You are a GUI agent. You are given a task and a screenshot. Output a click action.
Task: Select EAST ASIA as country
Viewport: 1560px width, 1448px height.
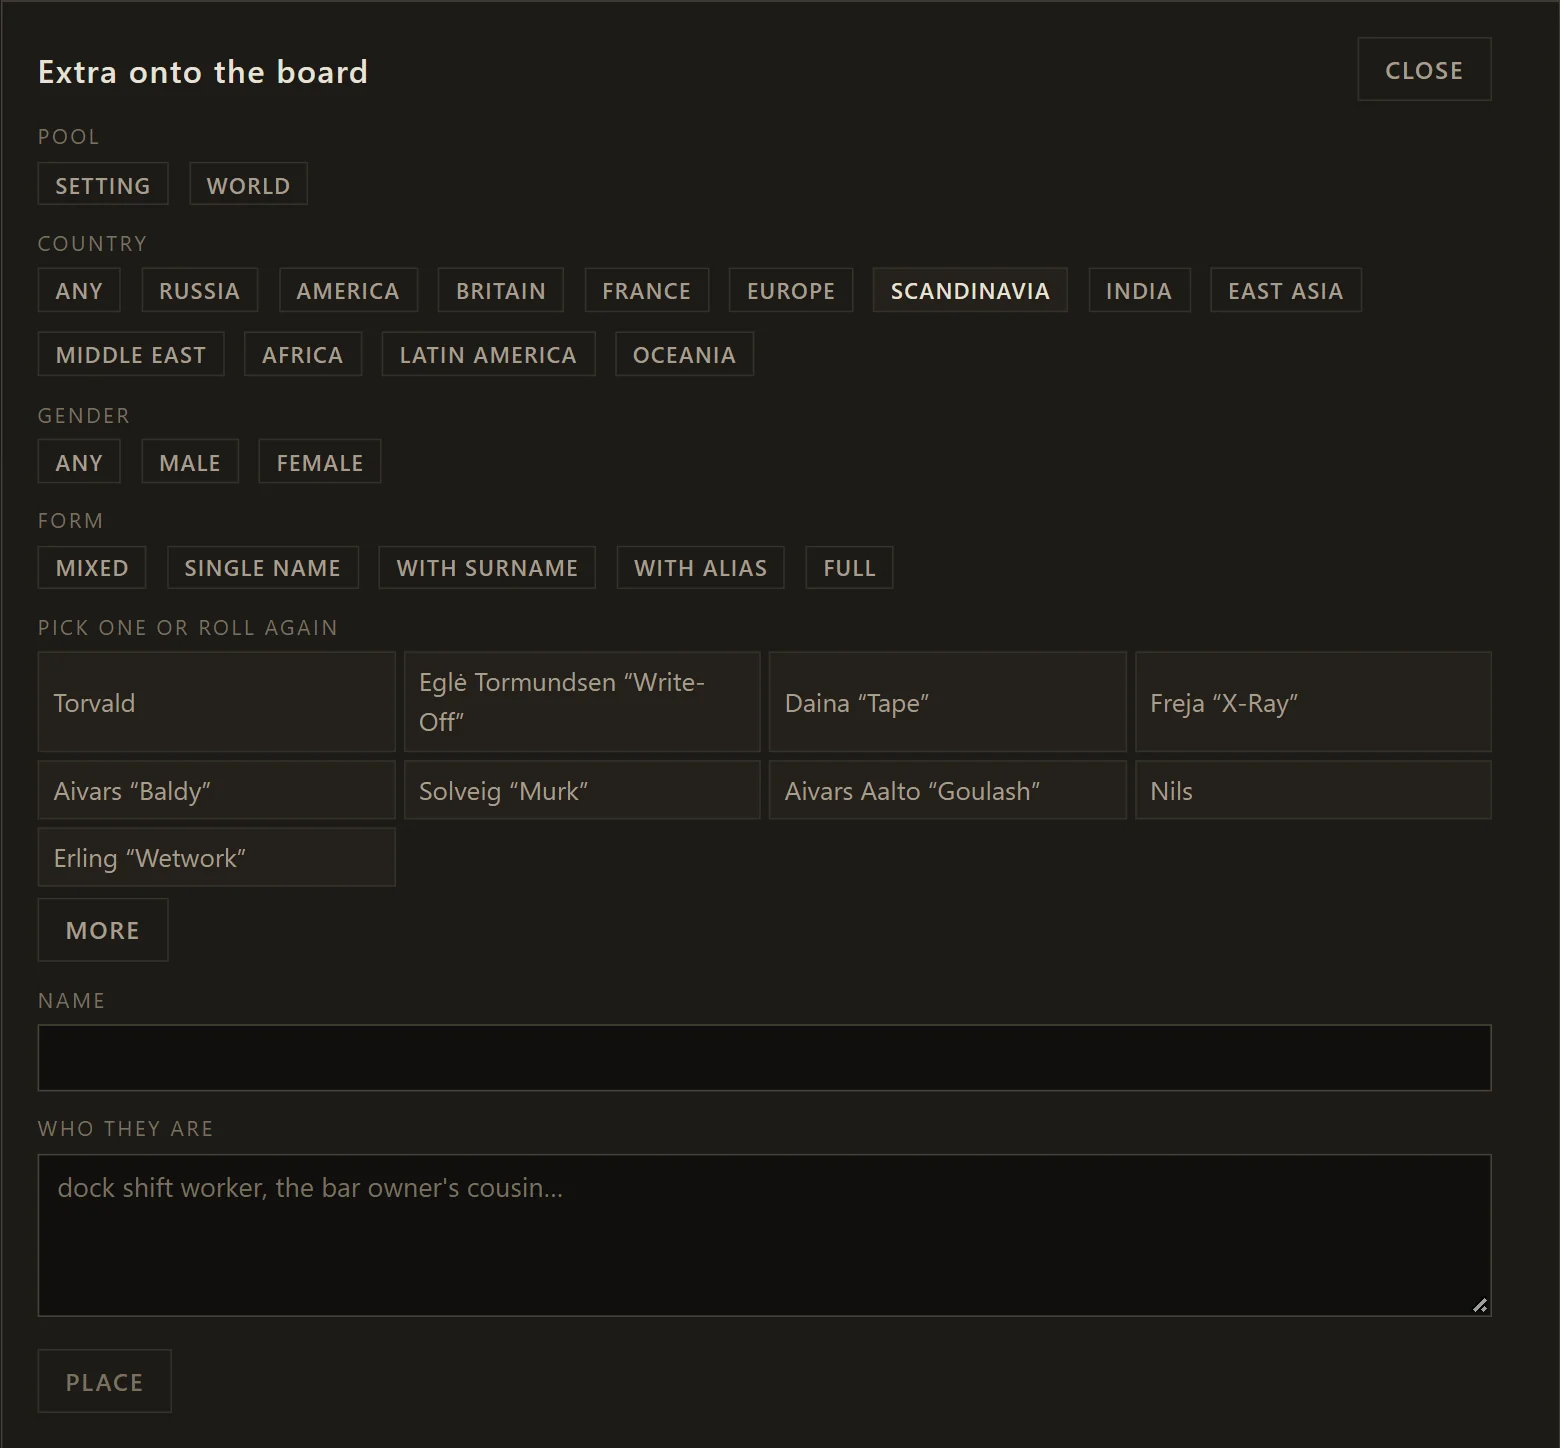point(1286,290)
